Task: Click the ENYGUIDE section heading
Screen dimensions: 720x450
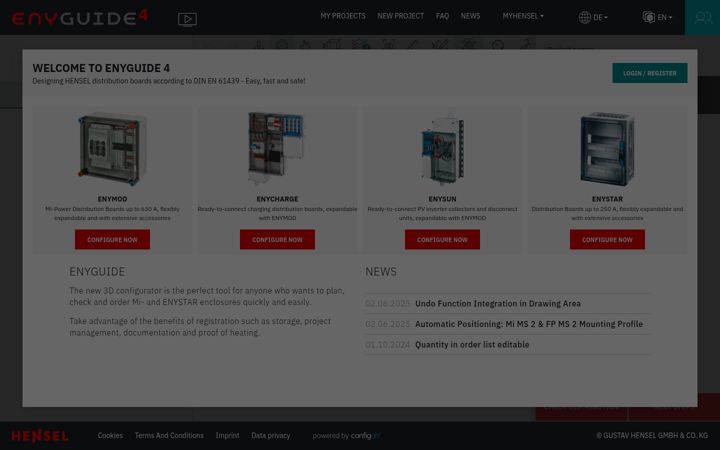Action: [x=97, y=272]
